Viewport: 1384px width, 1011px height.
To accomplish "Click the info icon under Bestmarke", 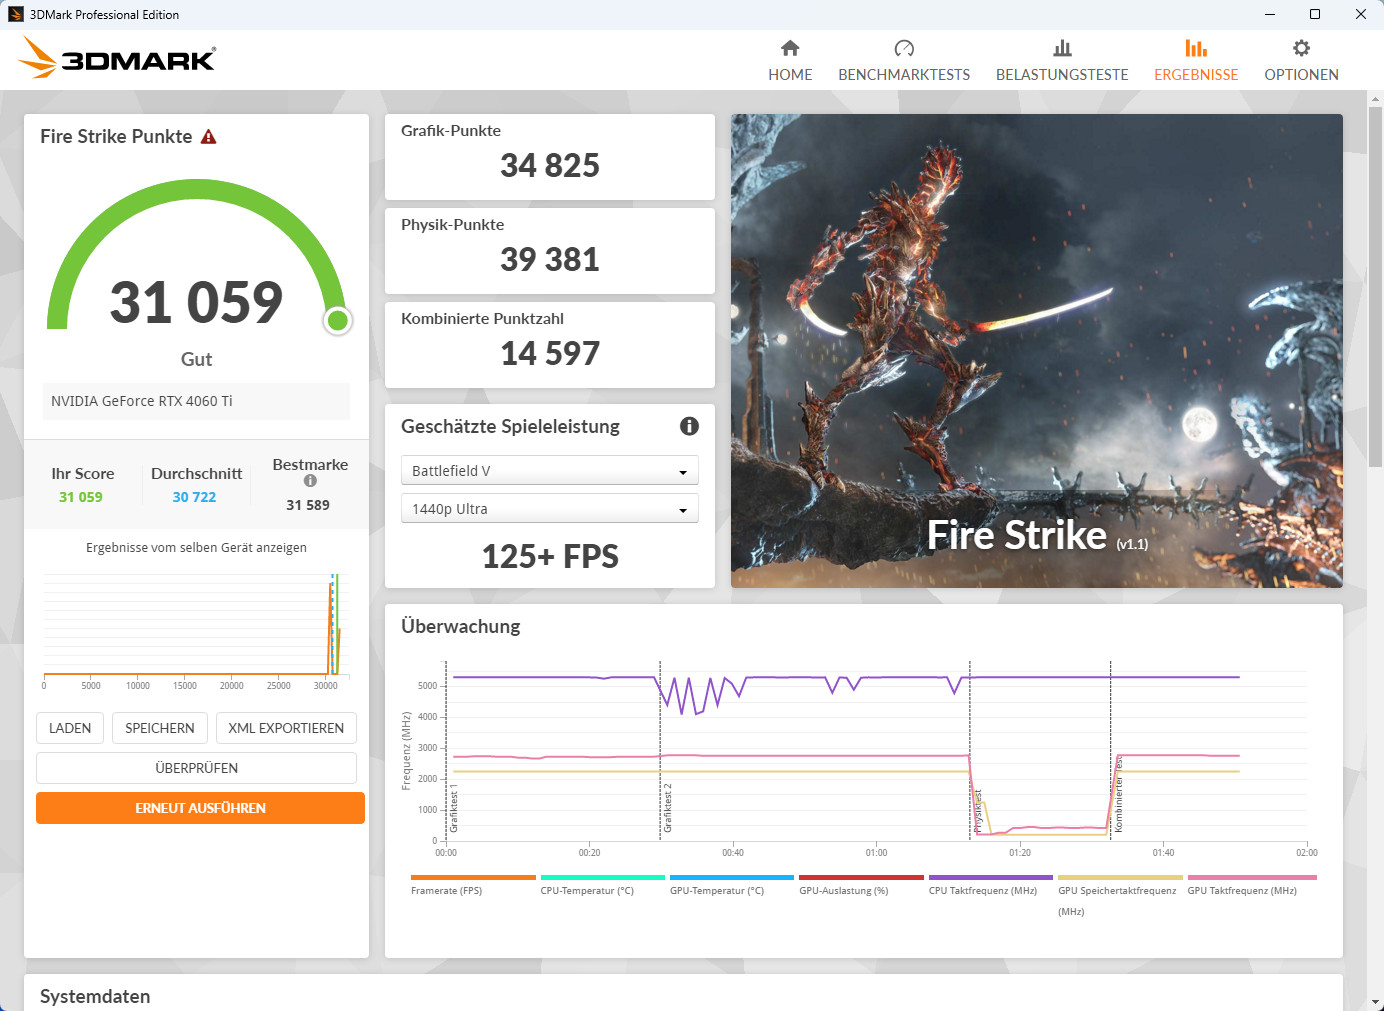I will [x=310, y=481].
